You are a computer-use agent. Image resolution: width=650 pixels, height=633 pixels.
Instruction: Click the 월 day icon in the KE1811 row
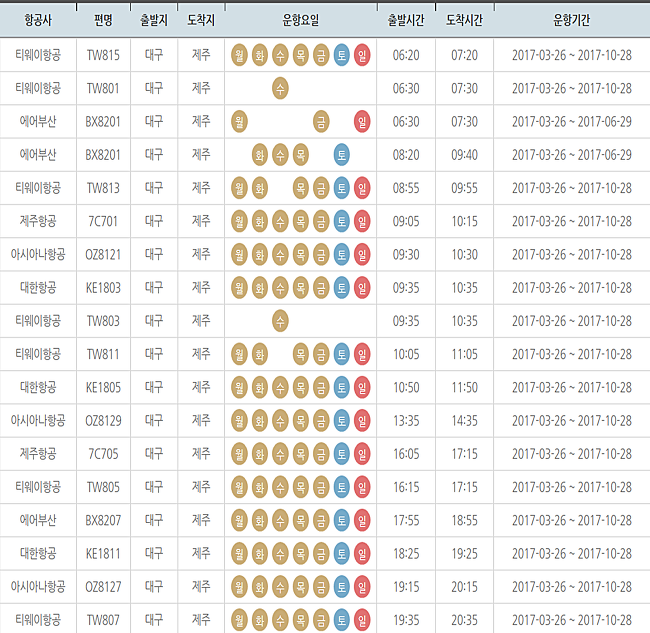pyautogui.click(x=239, y=554)
